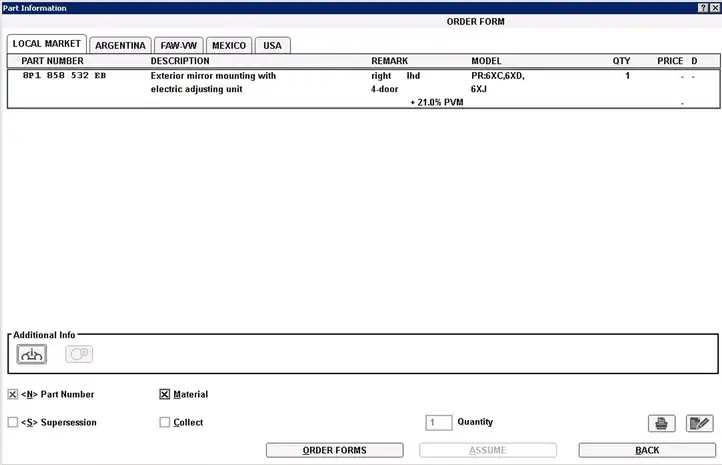Open the vehicle info icon in Additional Info
The image size is (722, 465).
coord(32,354)
